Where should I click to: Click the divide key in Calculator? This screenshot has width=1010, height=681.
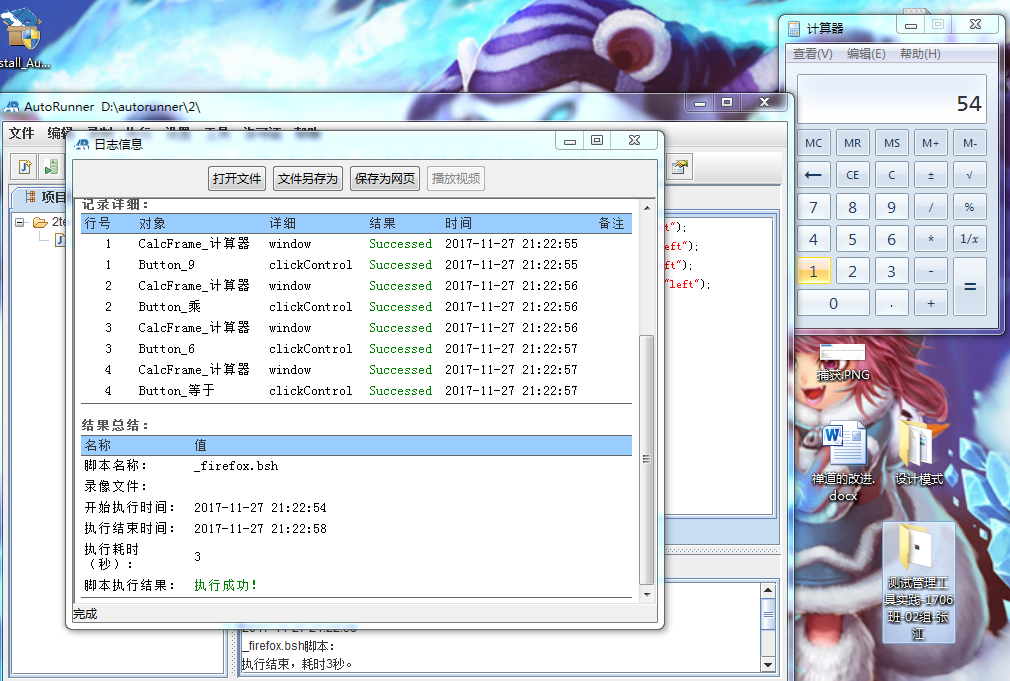(x=931, y=207)
